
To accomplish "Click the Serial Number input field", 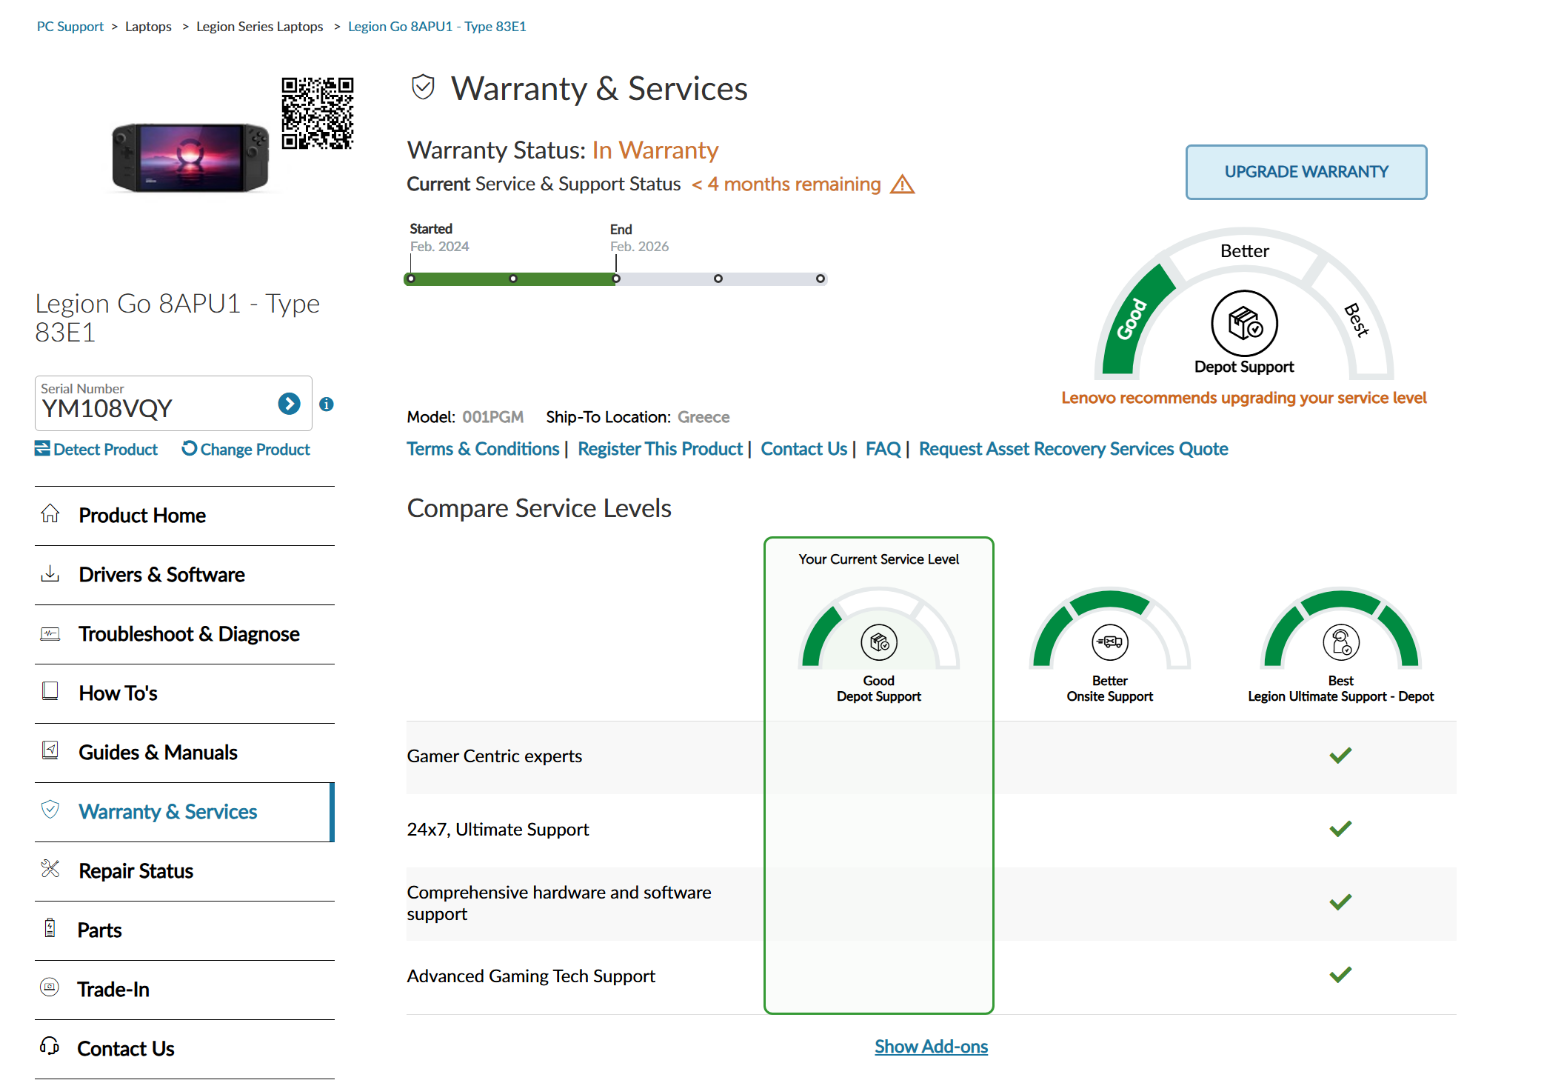I will pyautogui.click(x=155, y=409).
